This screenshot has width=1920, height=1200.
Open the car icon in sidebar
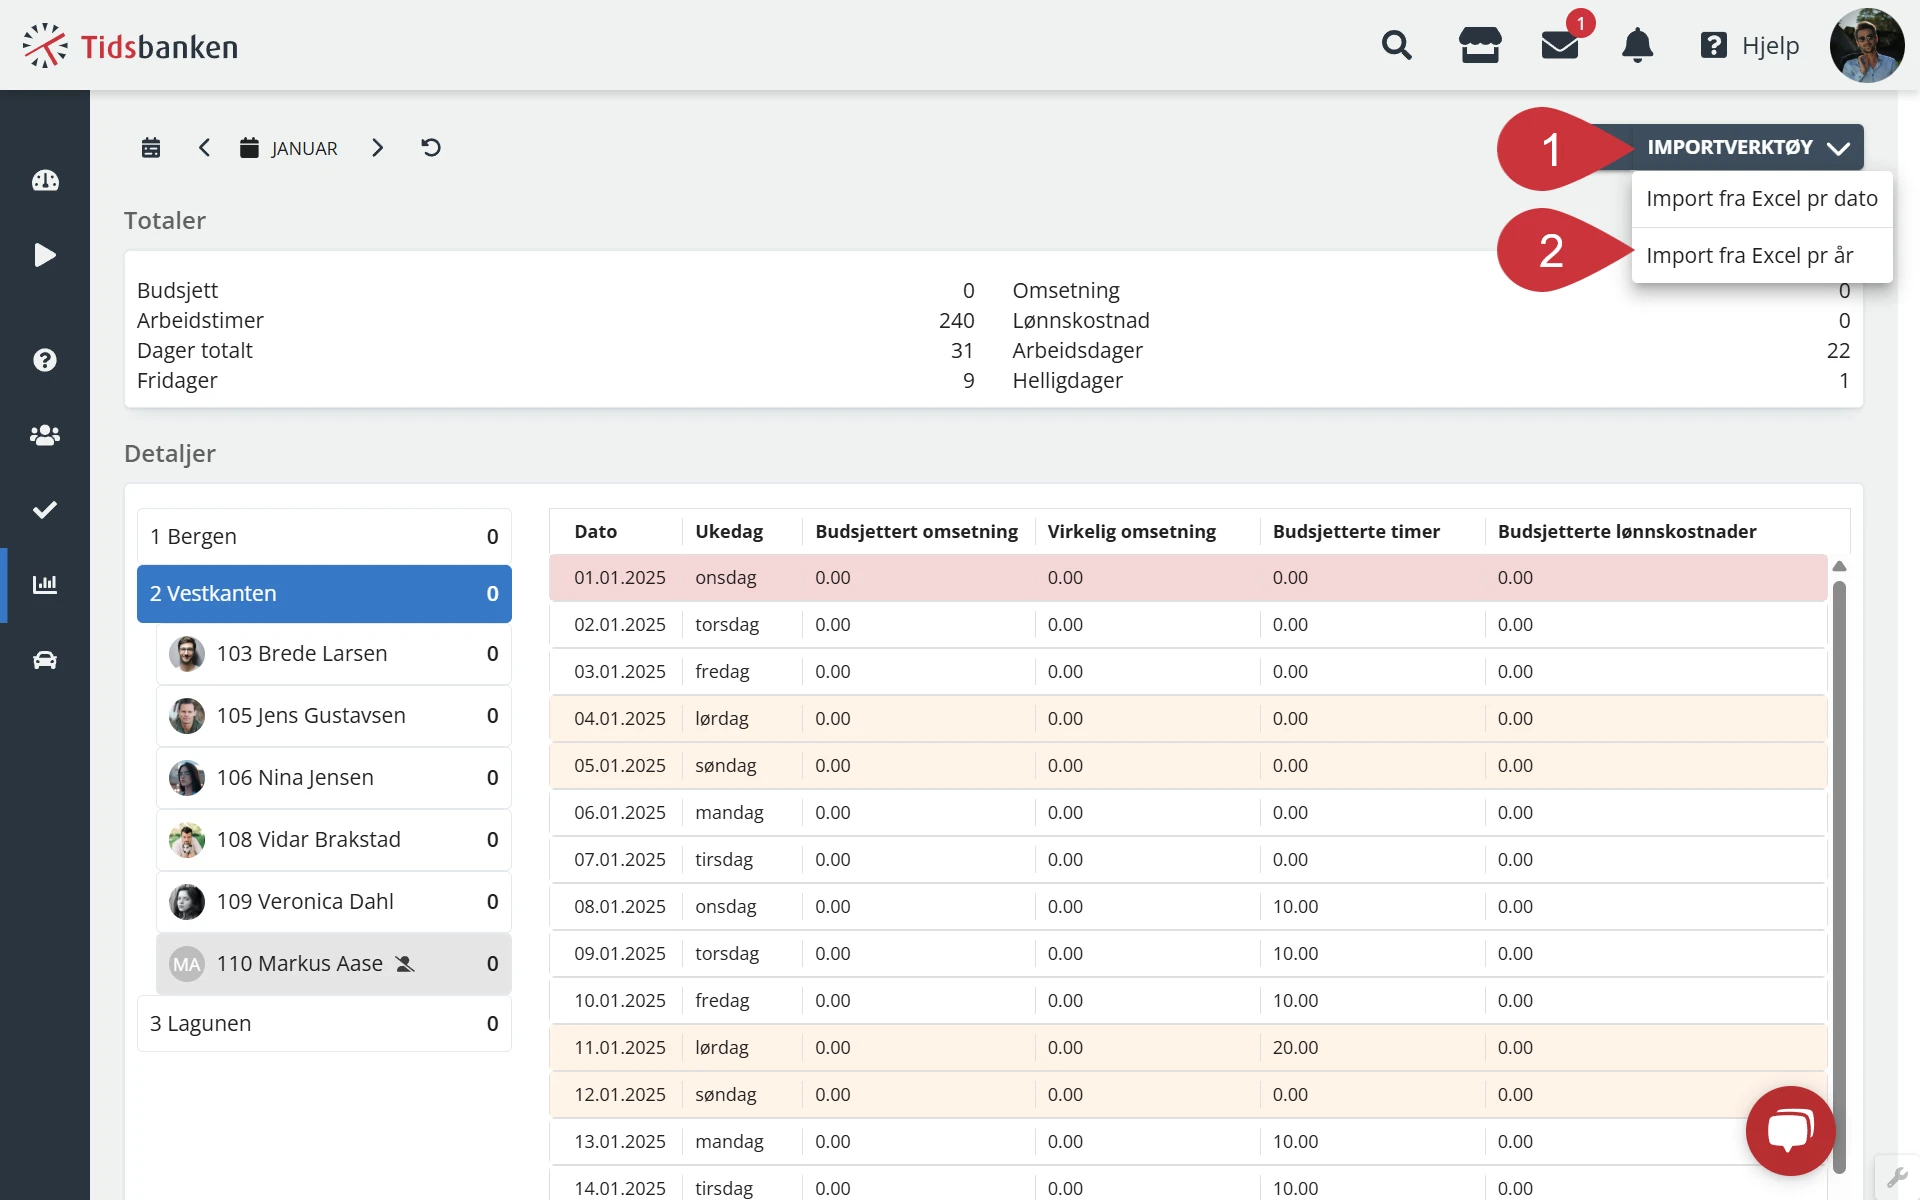45,660
